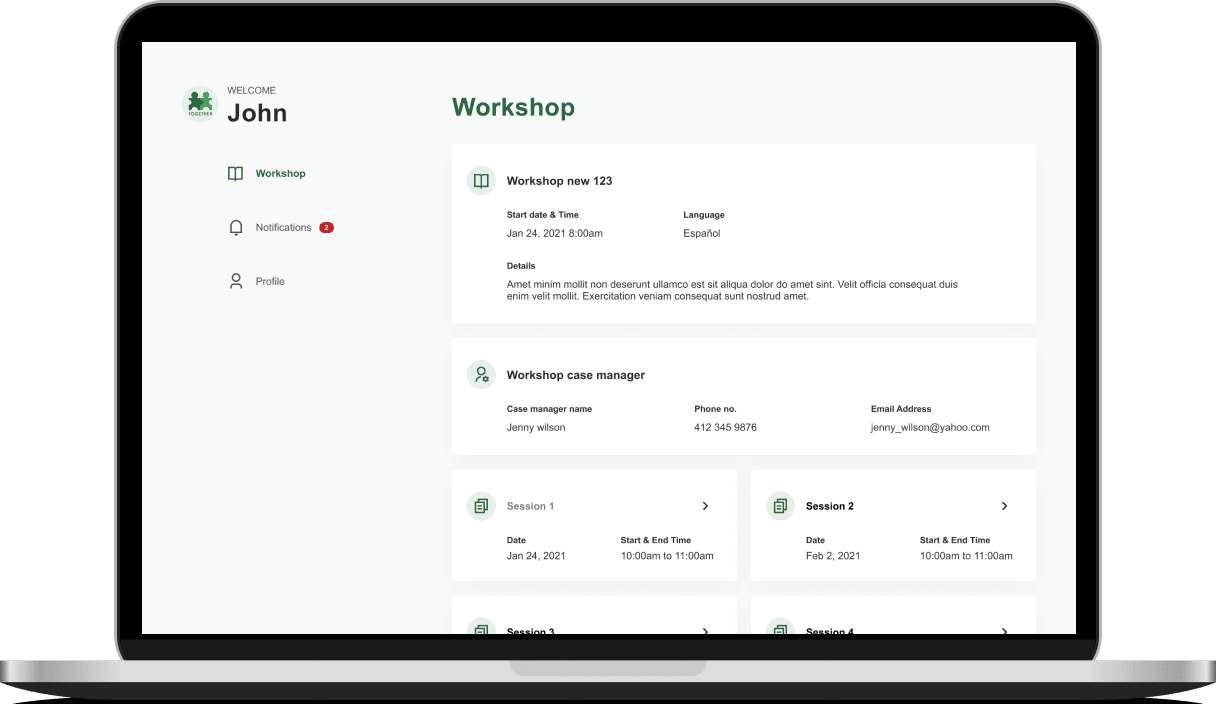Open Session 2 with the right chevron
The width and height of the screenshot is (1216, 704).
(1004, 506)
